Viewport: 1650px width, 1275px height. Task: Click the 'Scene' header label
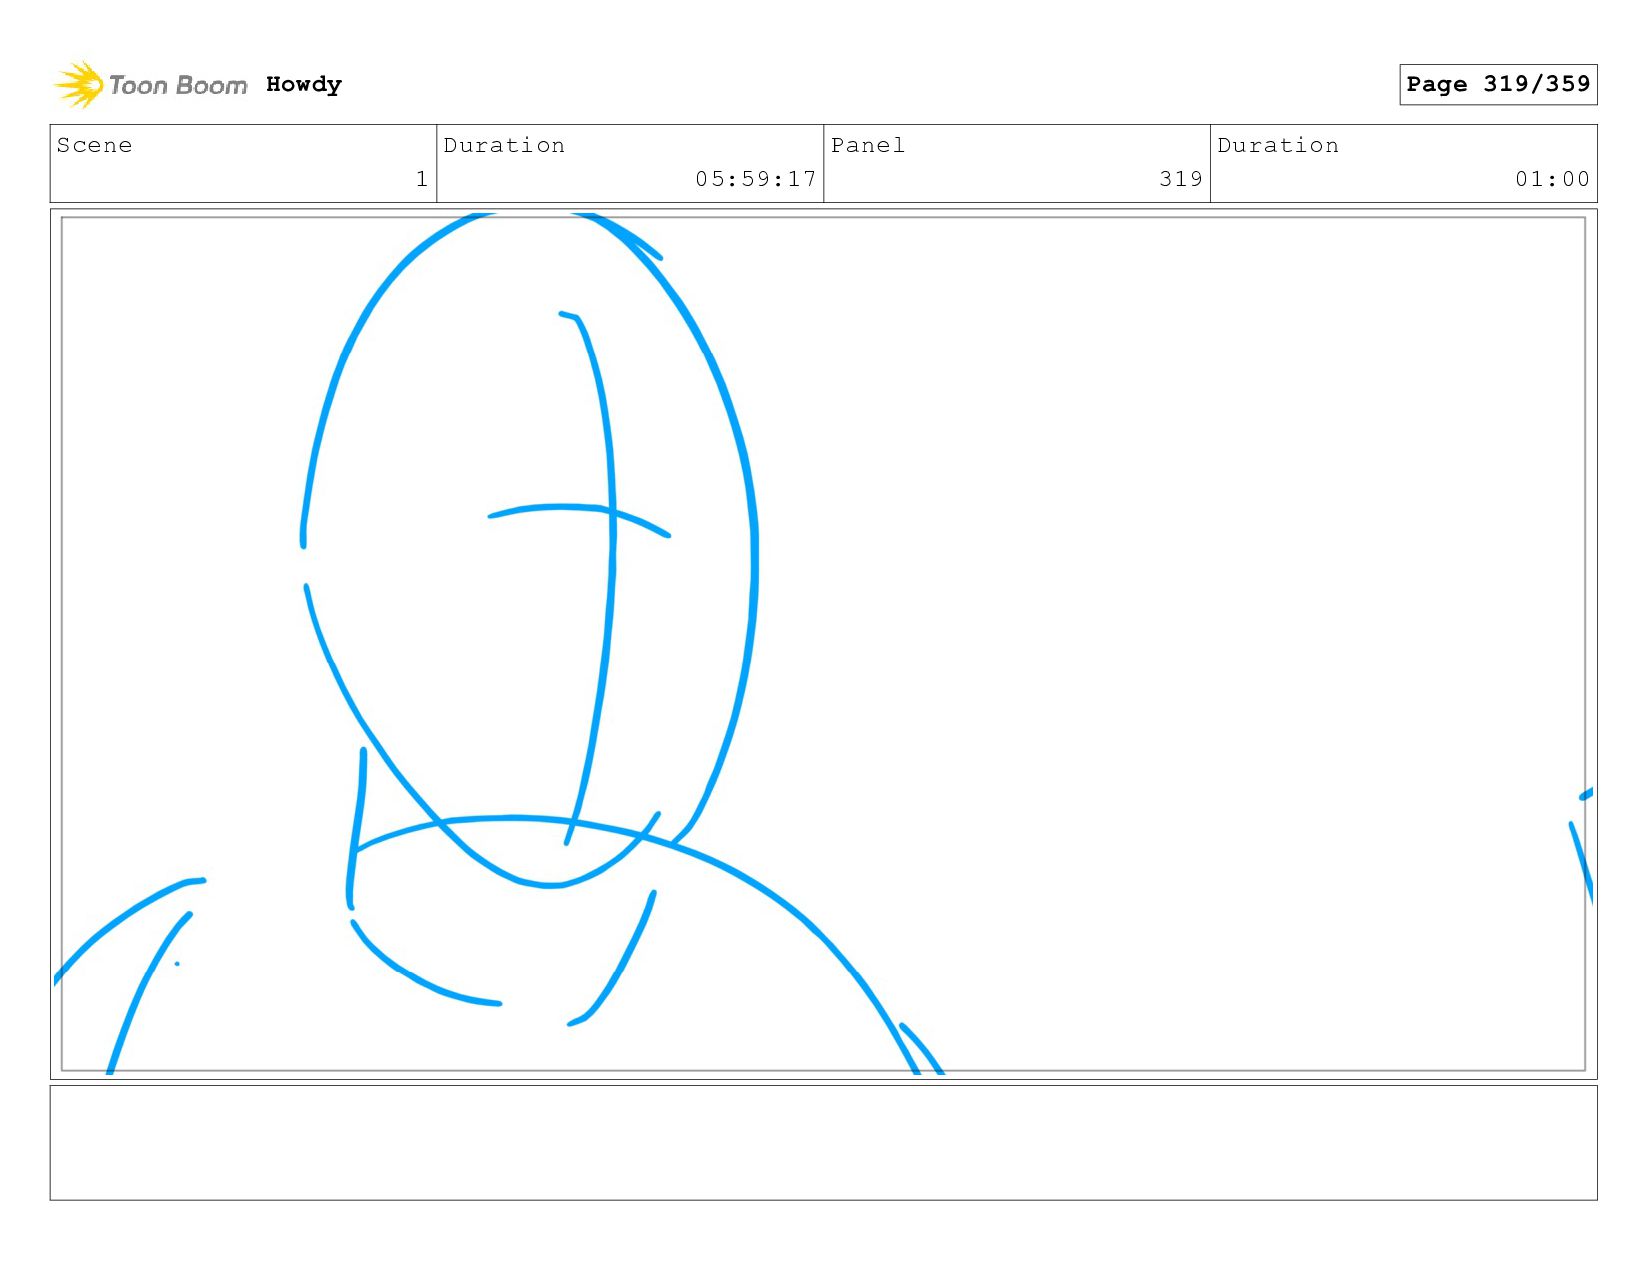(94, 145)
